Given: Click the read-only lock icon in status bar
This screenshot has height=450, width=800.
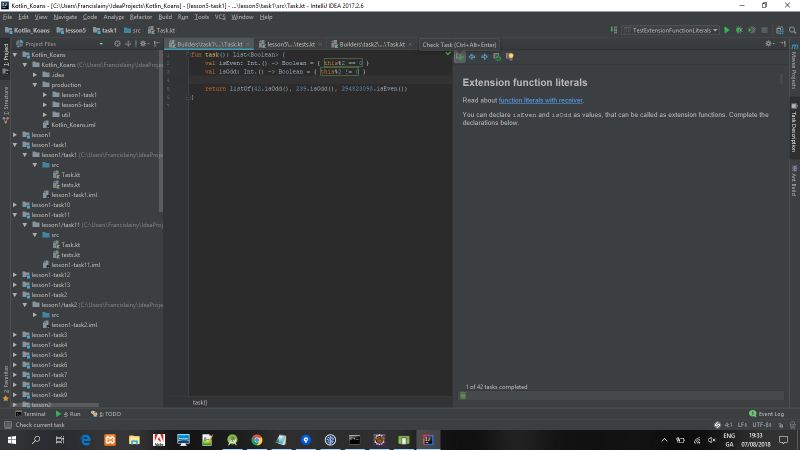Looking at the screenshot, I should [780, 424].
